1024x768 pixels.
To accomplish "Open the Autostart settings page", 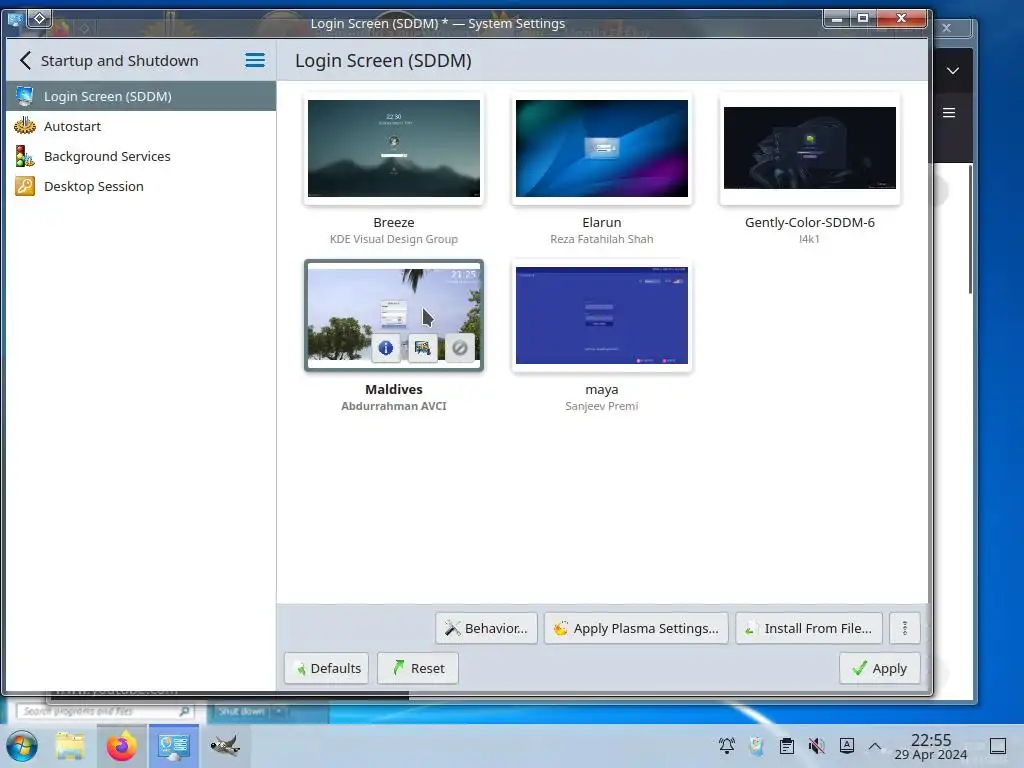I will [x=140, y=126].
